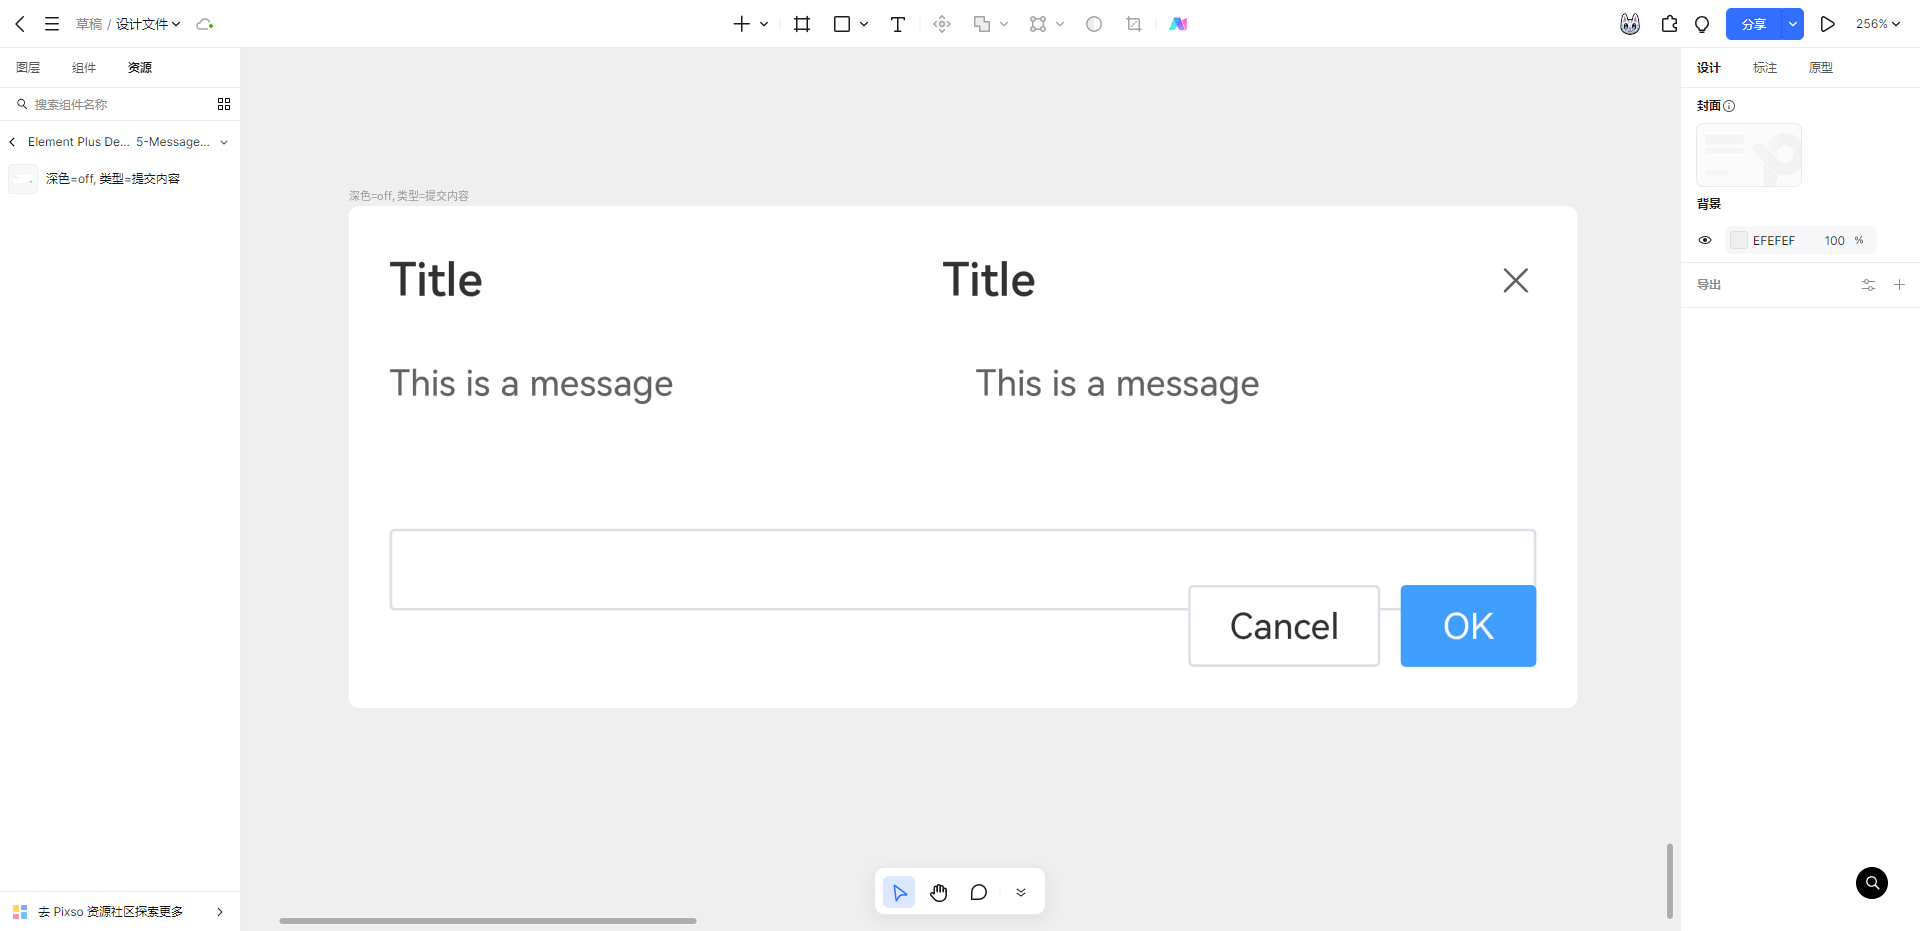Switch to the 图层 layers tab

pyautogui.click(x=28, y=68)
